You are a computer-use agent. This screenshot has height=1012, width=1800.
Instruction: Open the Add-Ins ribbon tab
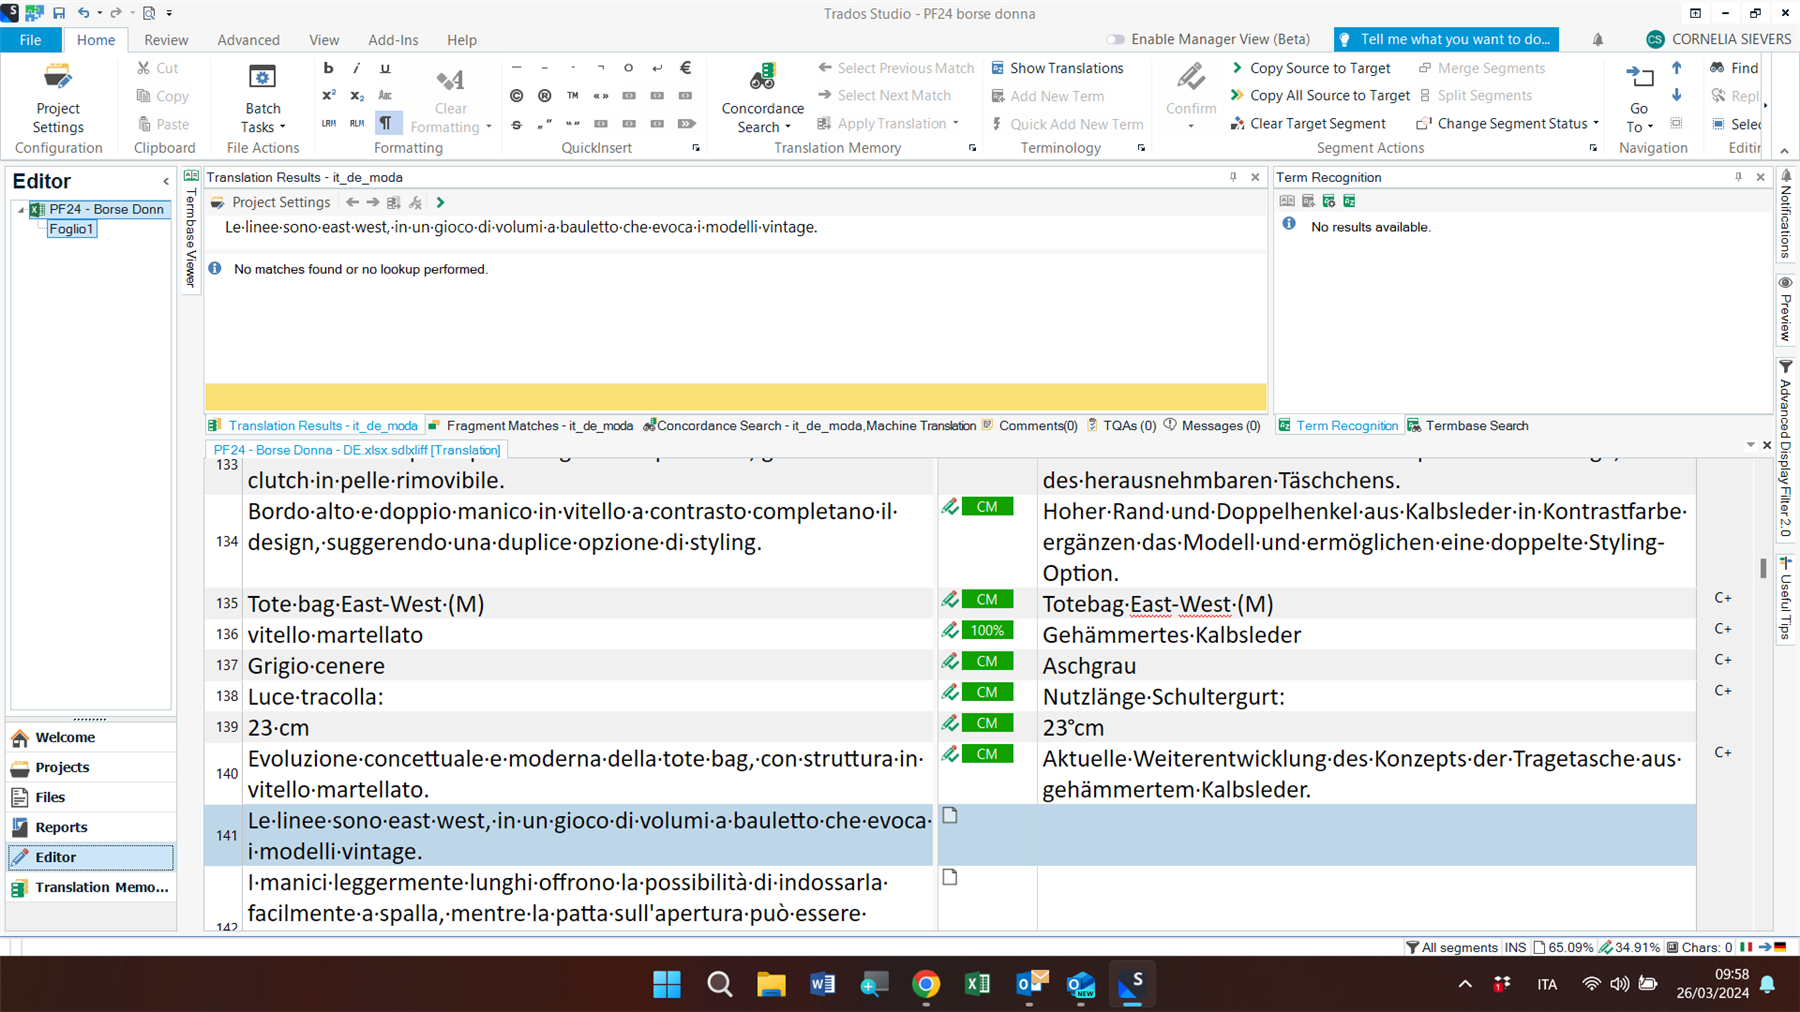393,39
